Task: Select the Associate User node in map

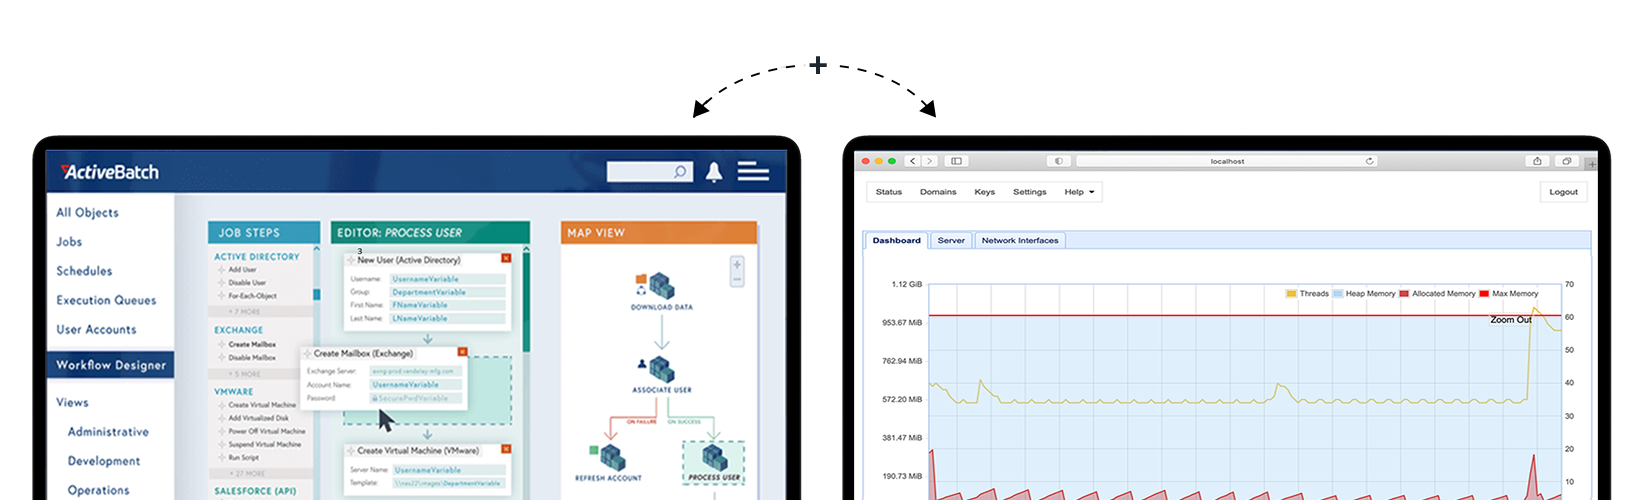Action: point(661,368)
